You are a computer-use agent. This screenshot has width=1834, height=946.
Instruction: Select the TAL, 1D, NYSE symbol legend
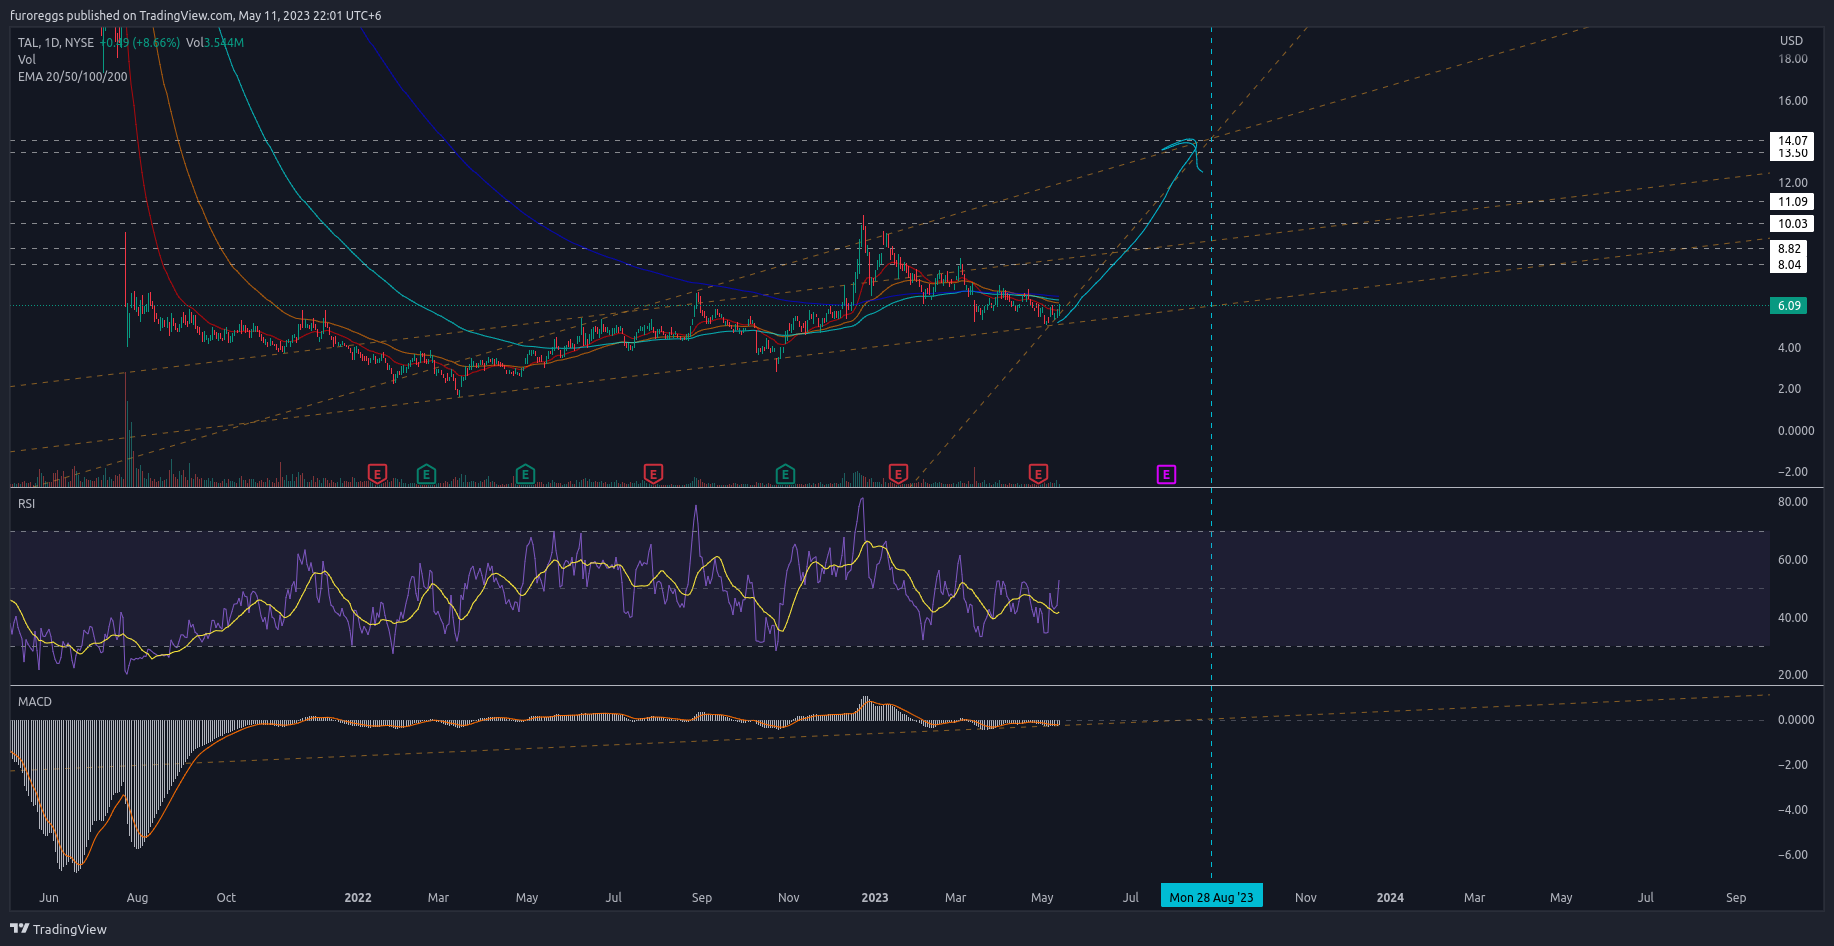[56, 43]
